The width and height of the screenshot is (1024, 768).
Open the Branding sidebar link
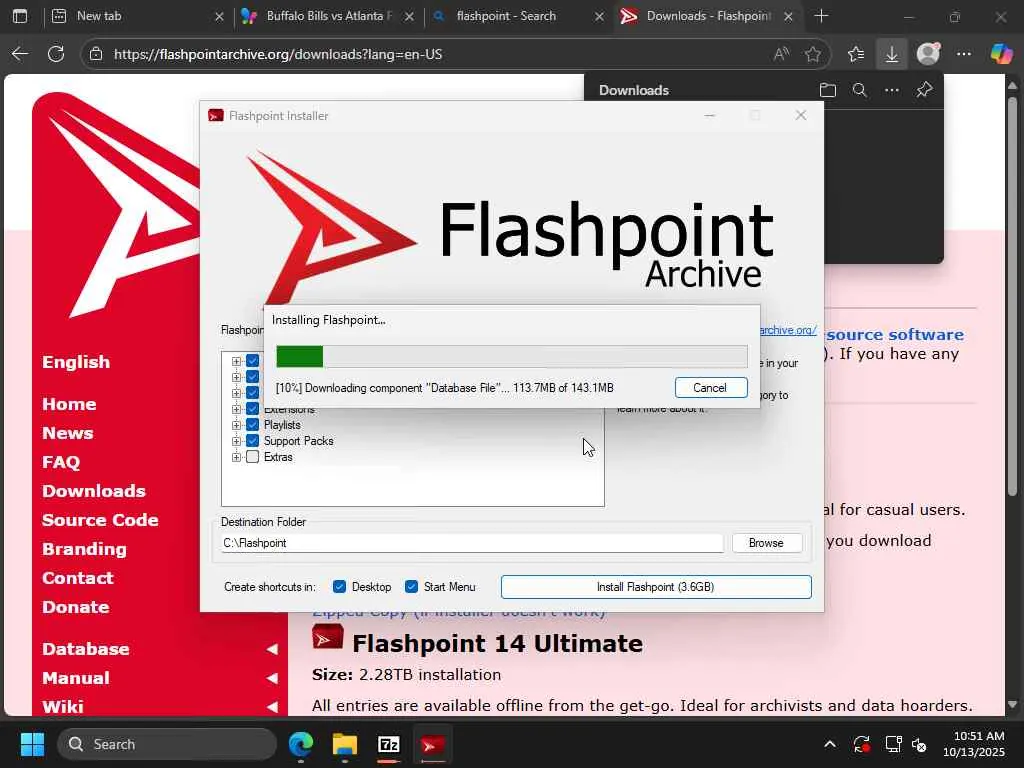(84, 549)
